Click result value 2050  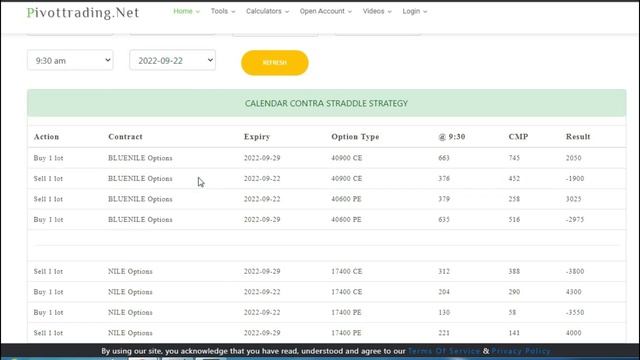tap(573, 158)
